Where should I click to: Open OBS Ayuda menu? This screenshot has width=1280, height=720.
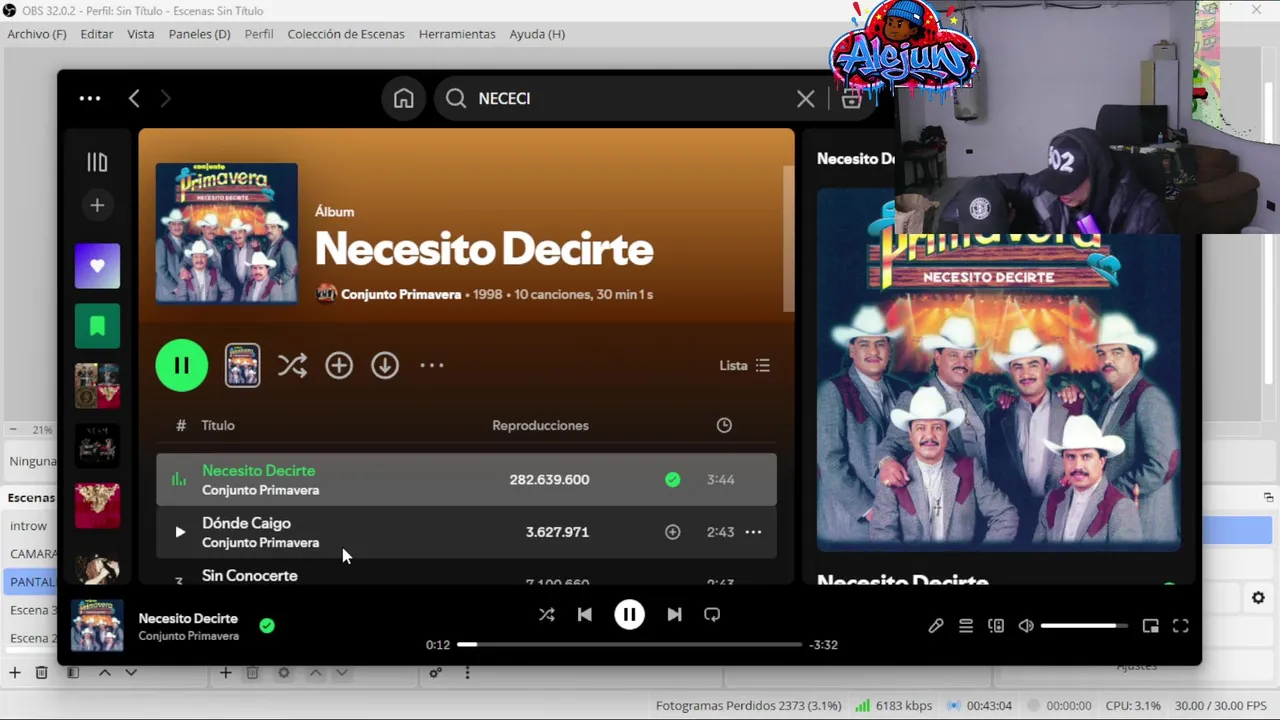(537, 34)
